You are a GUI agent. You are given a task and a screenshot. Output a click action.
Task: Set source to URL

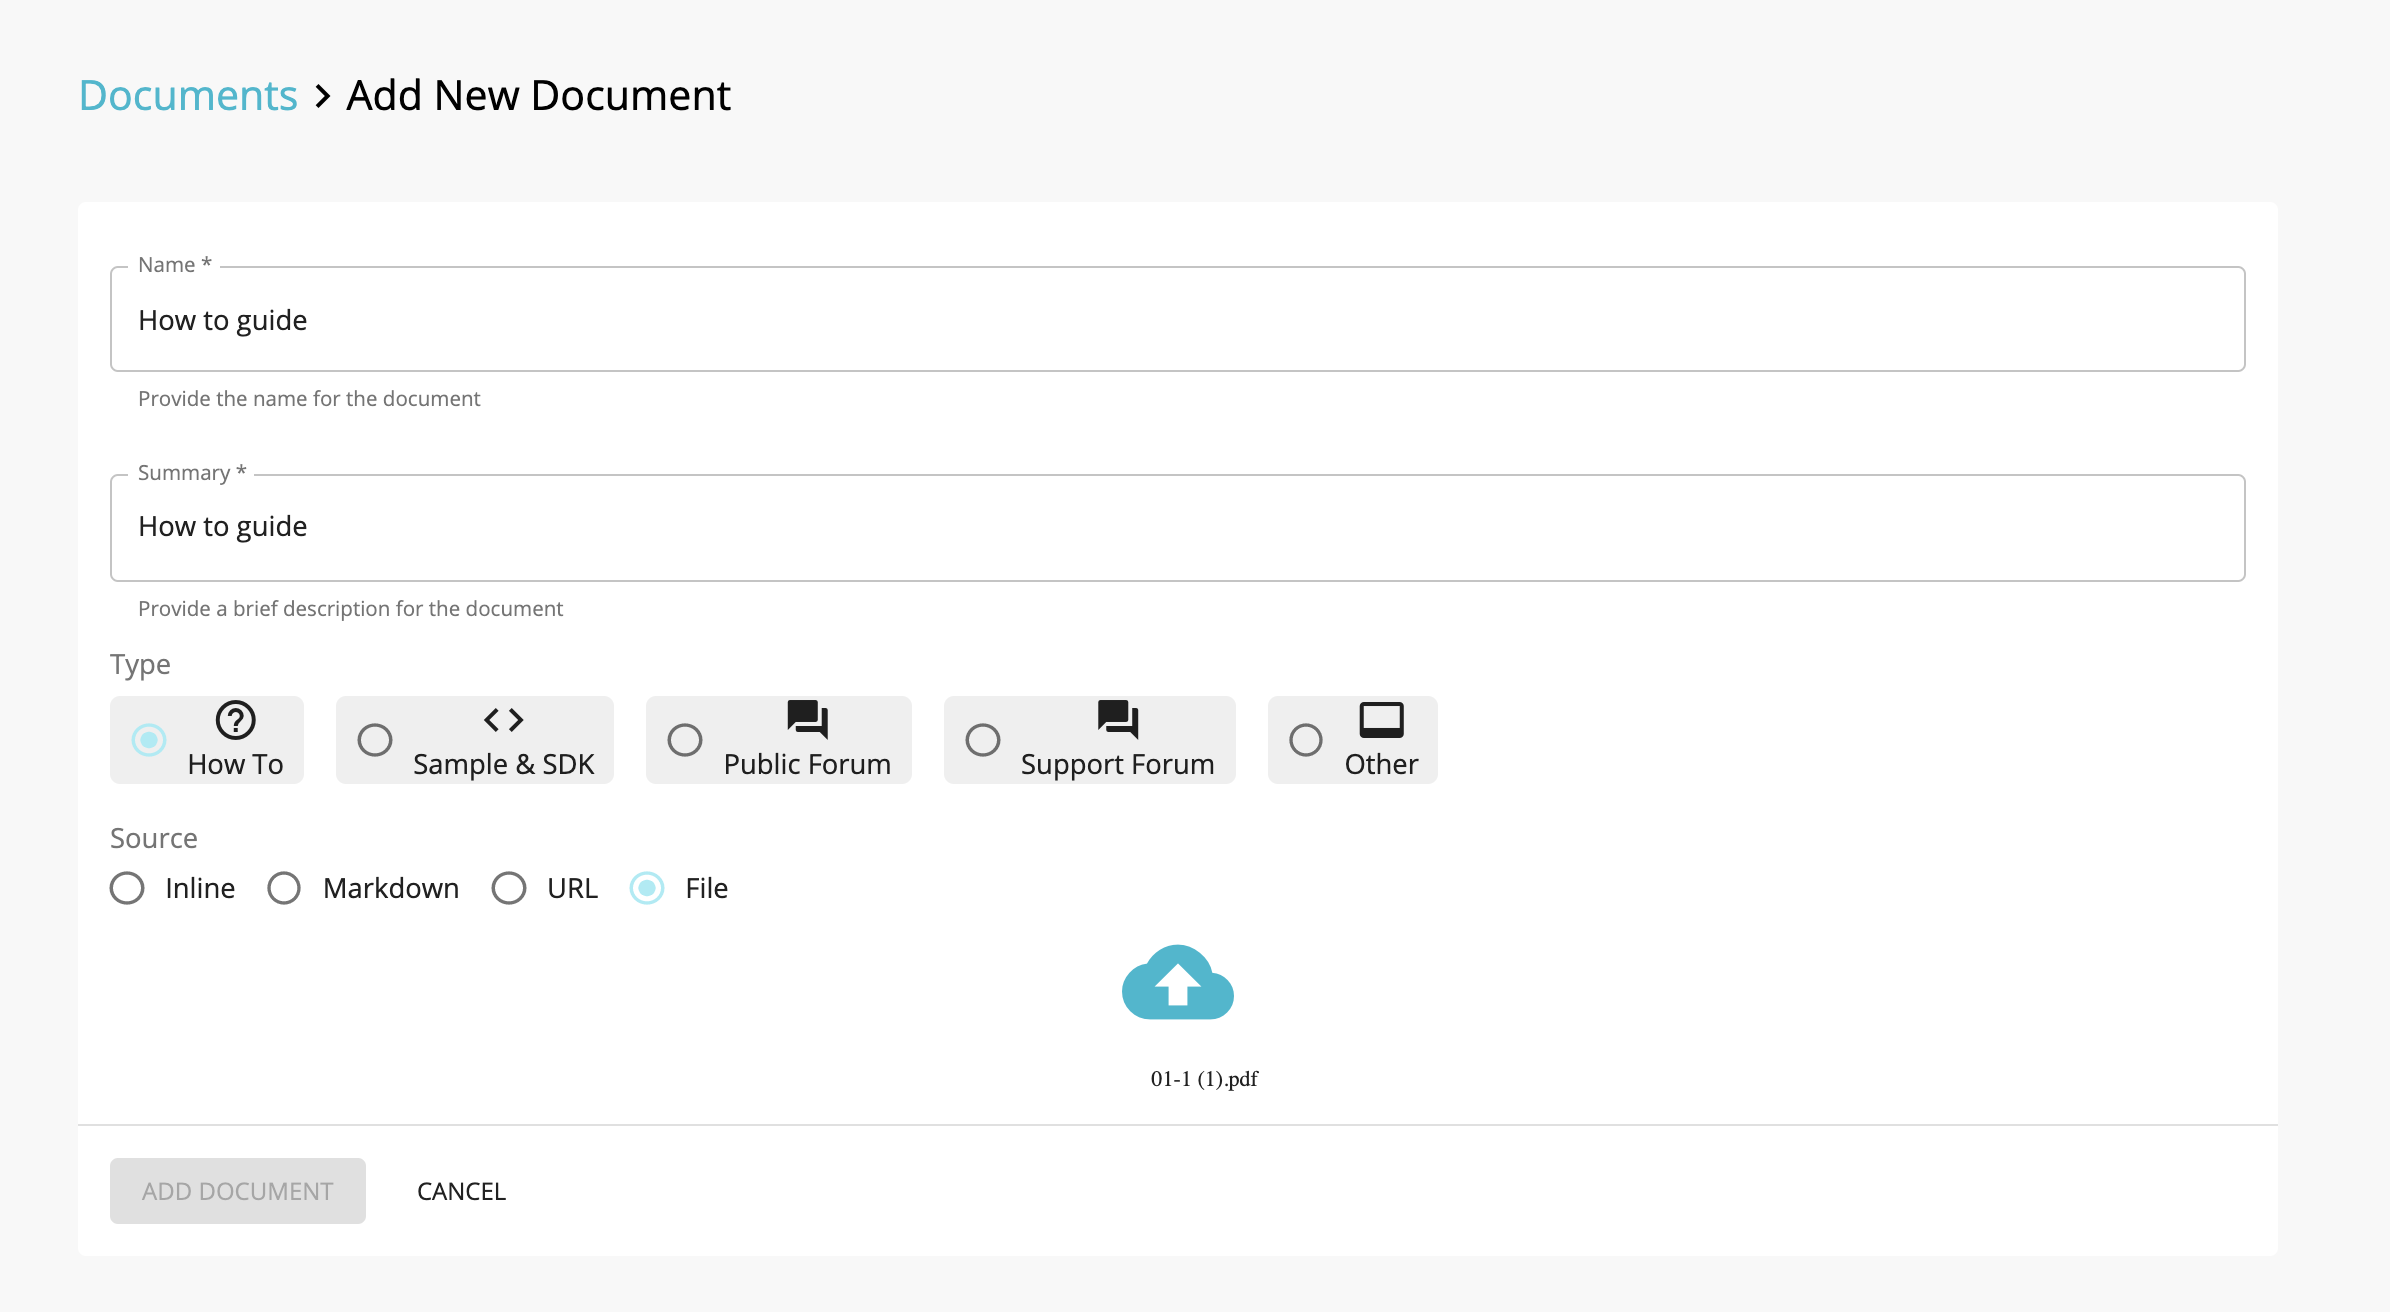click(509, 888)
